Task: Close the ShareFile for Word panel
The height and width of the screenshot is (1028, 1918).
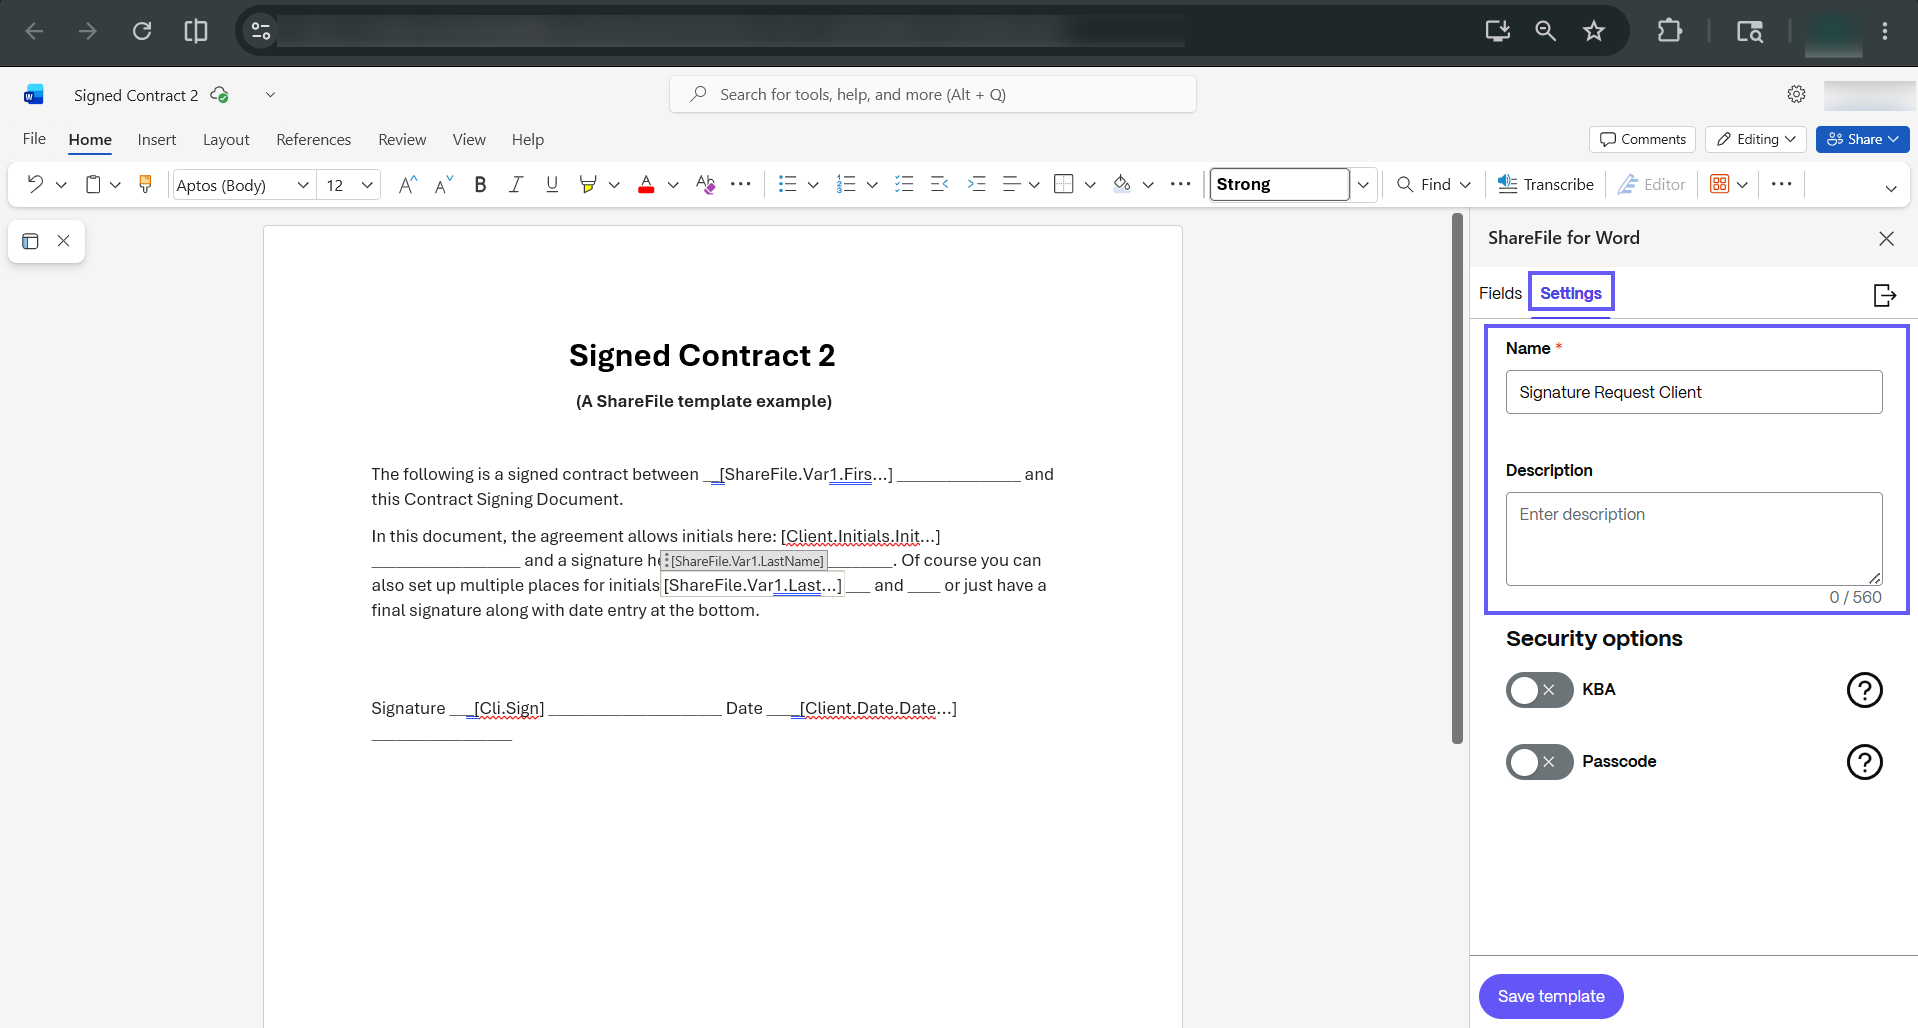Action: 1887,238
